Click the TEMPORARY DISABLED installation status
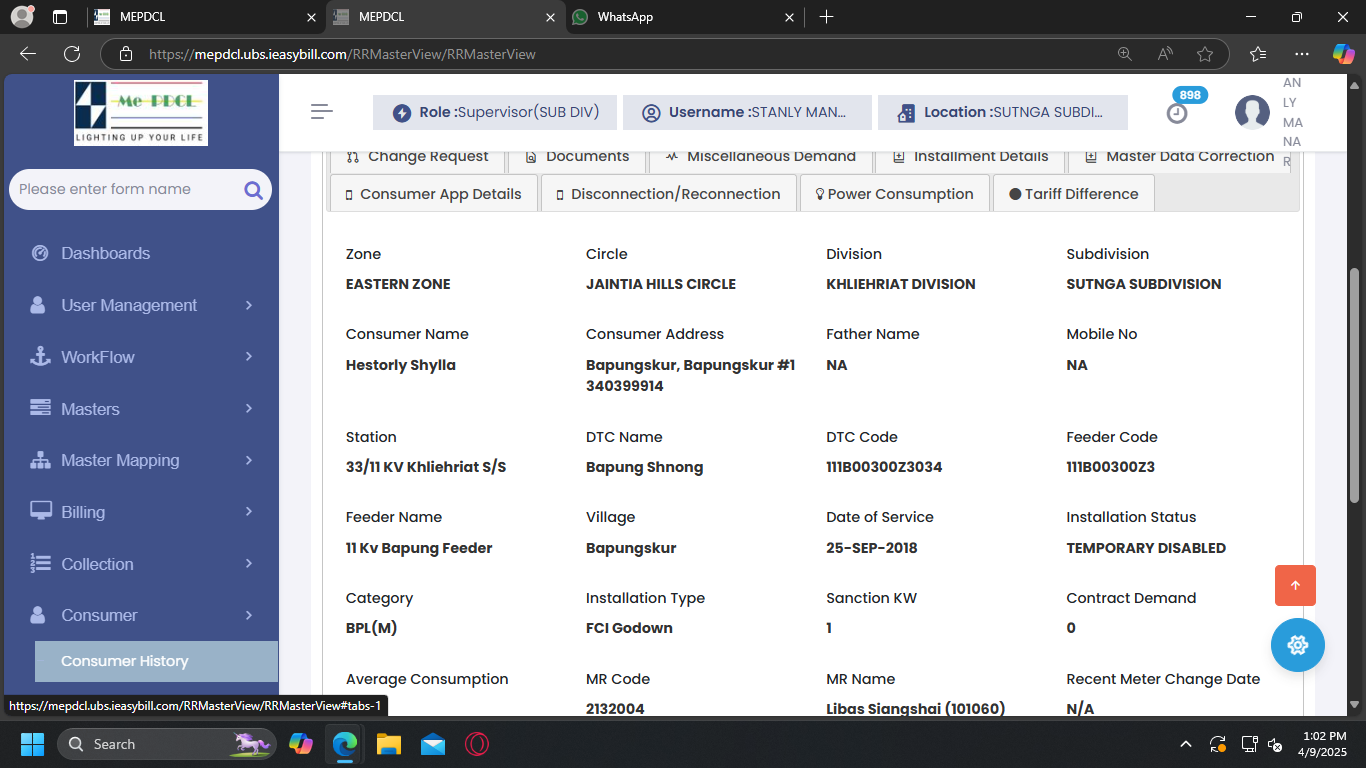1366x768 pixels. point(1146,548)
